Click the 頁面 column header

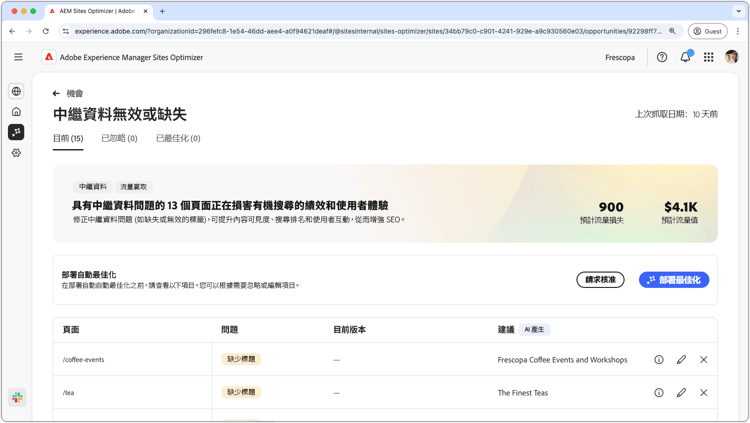pos(71,330)
